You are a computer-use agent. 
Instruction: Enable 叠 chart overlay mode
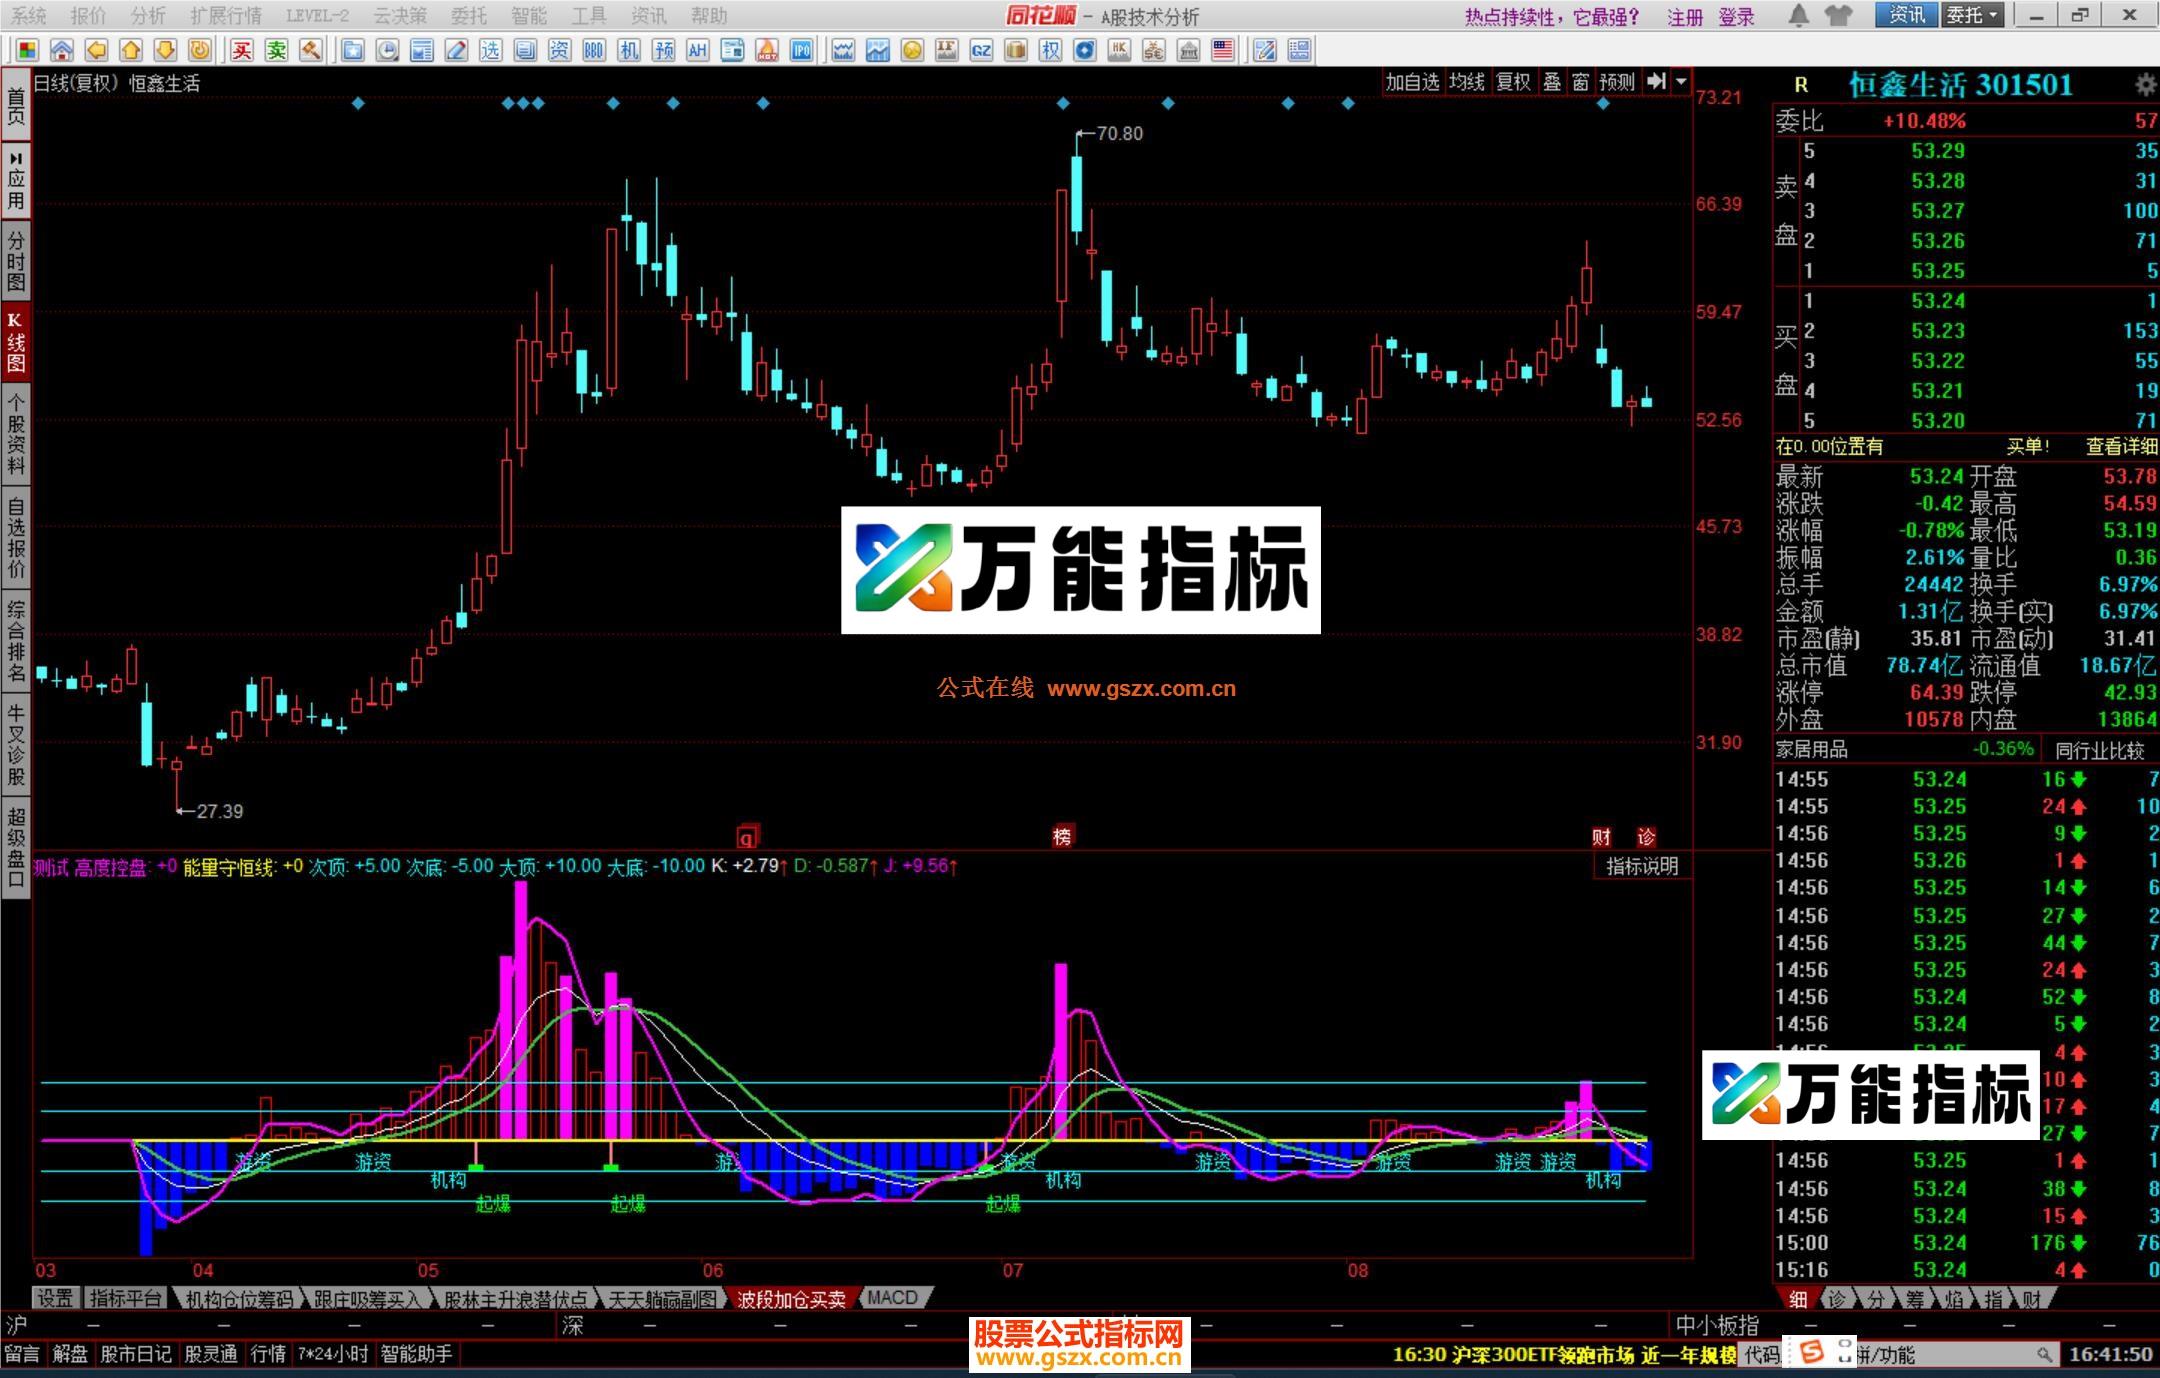(x=1552, y=82)
